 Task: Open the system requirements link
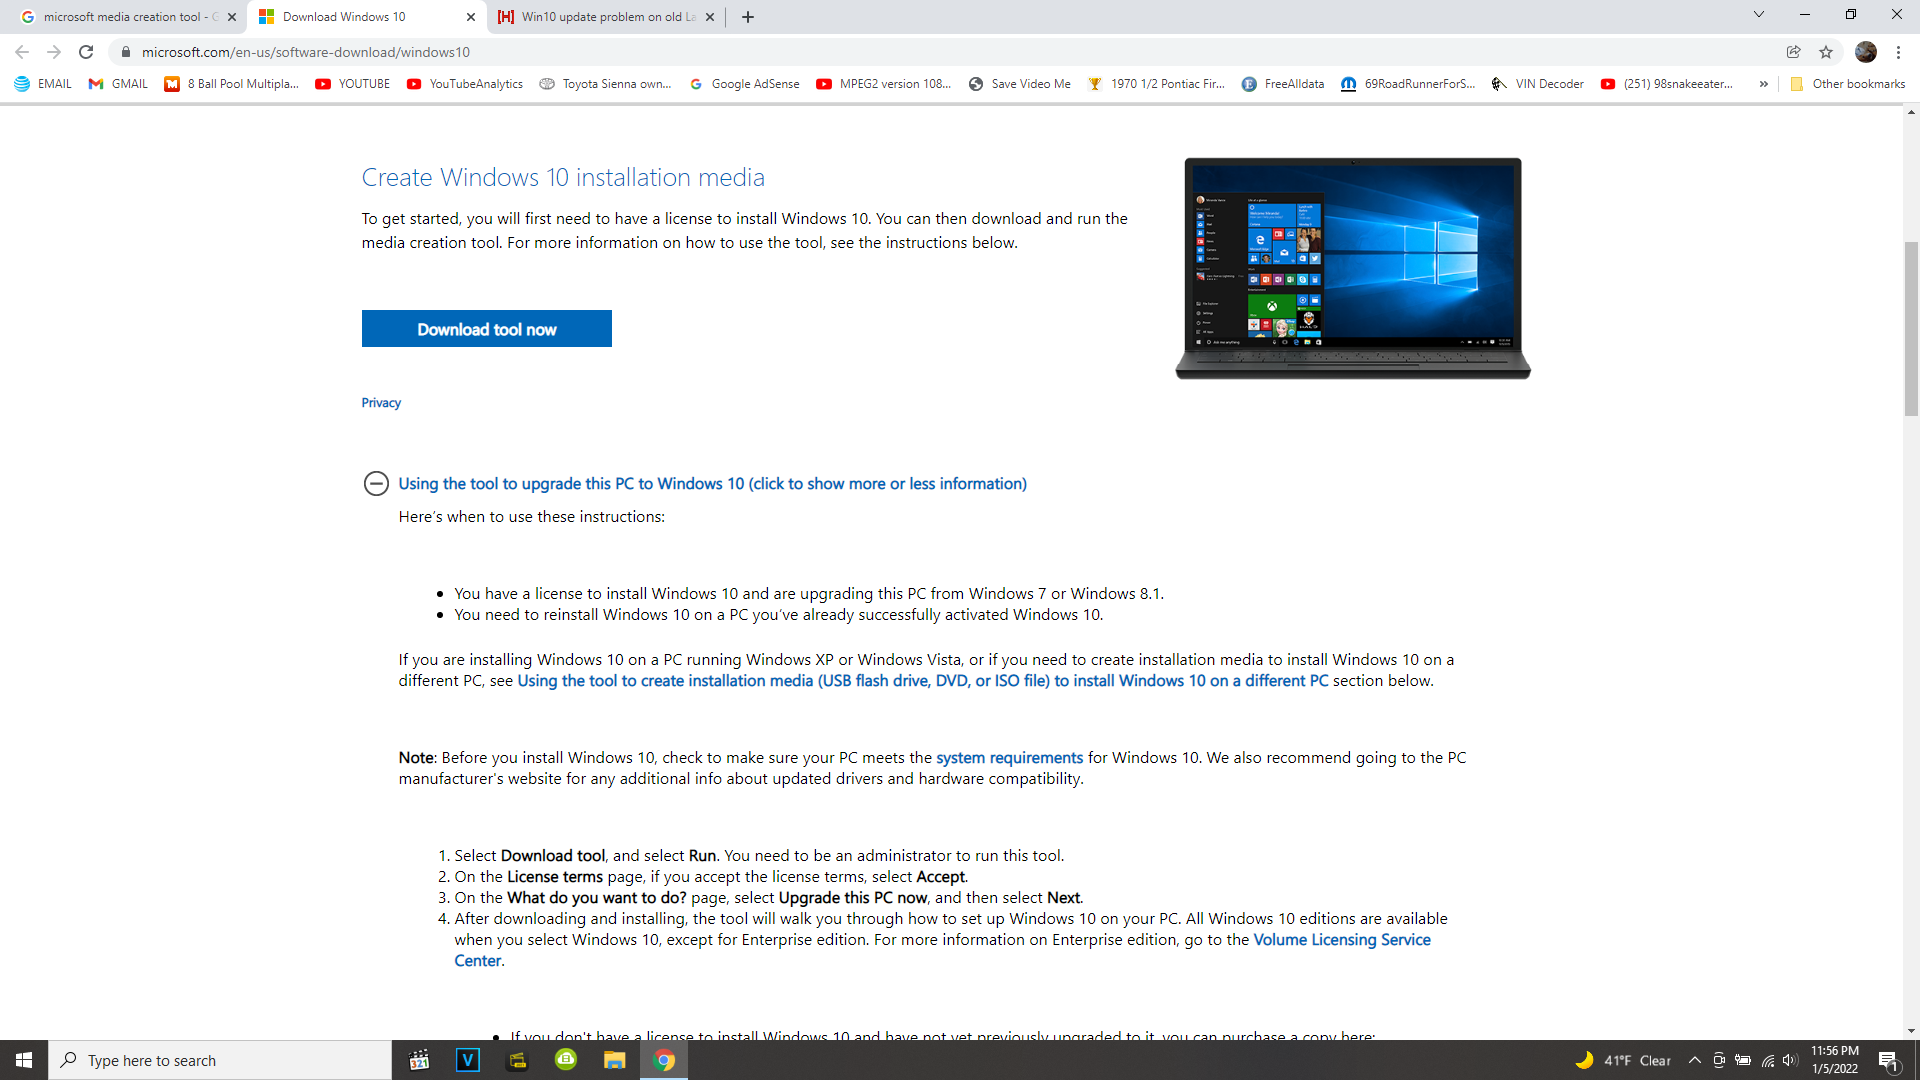pyautogui.click(x=1009, y=758)
